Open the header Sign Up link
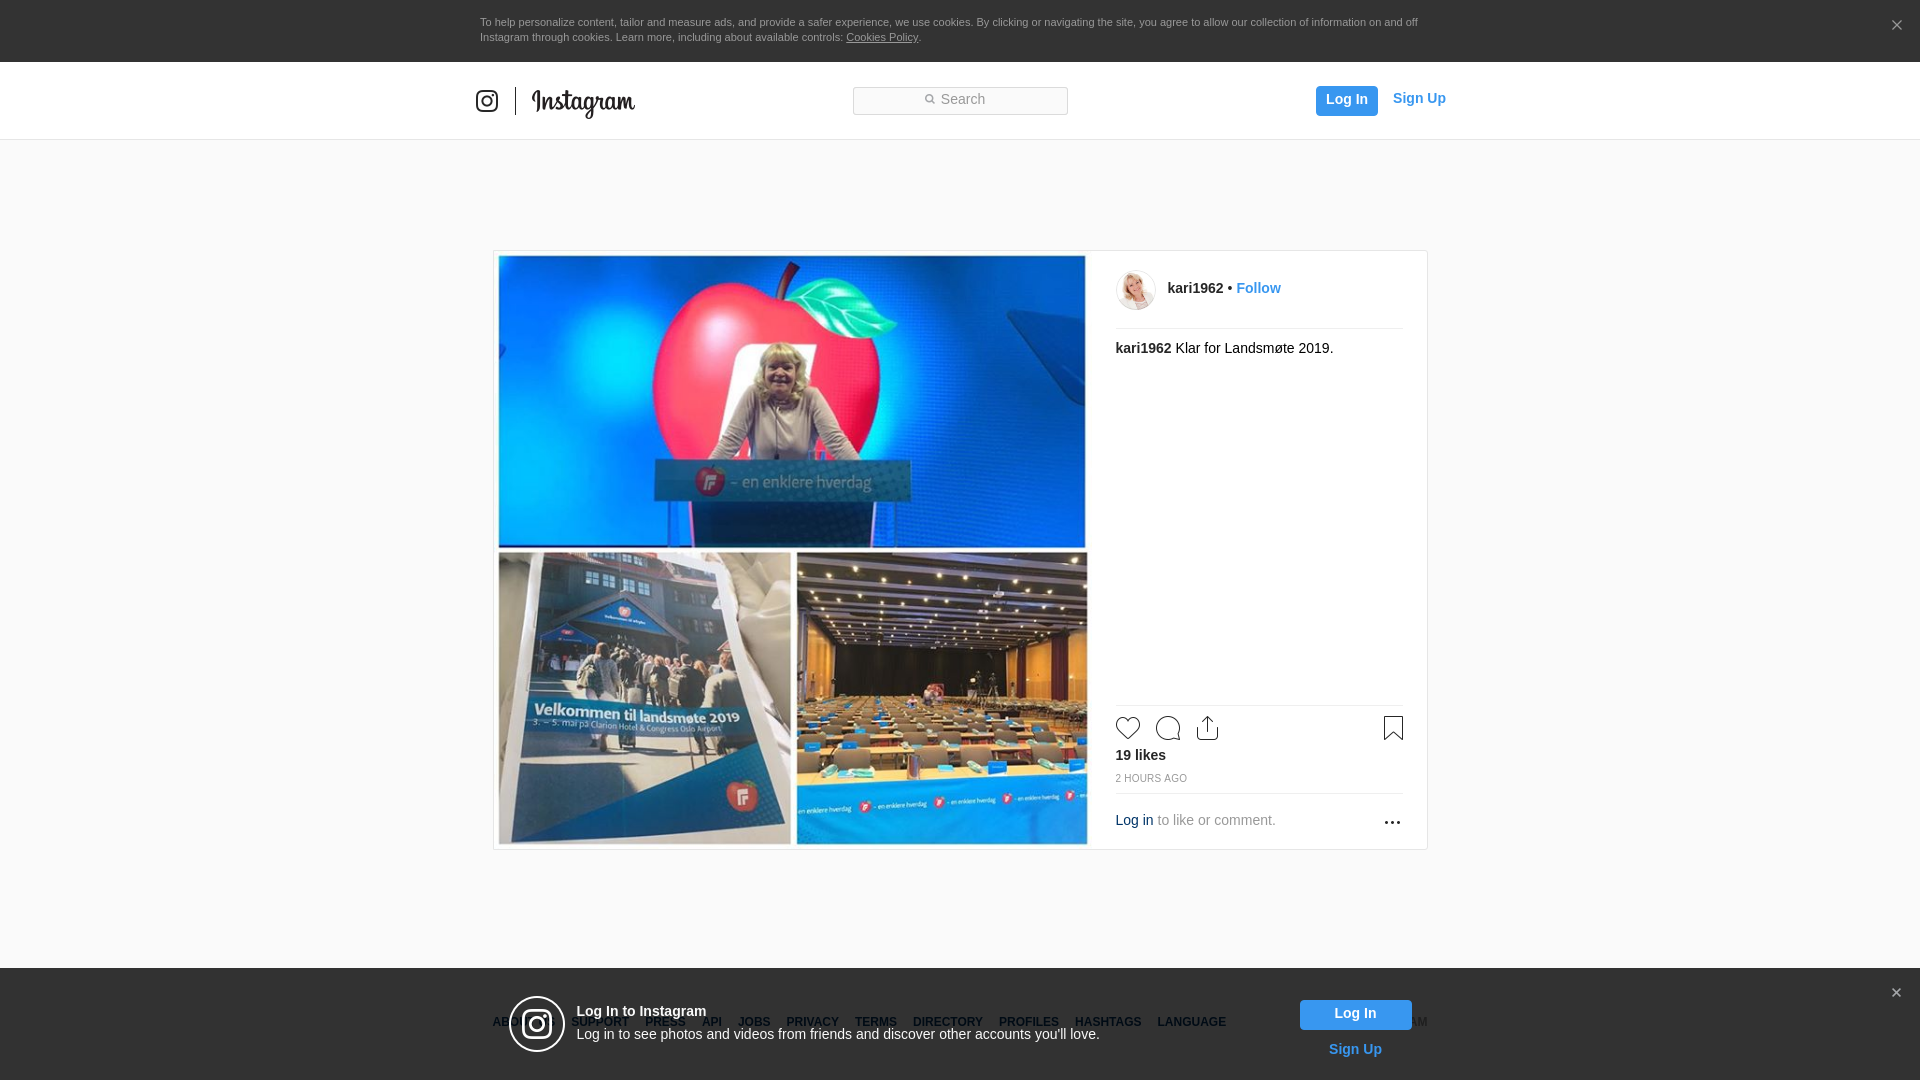Screen dimensions: 1920x1080 1419,98
